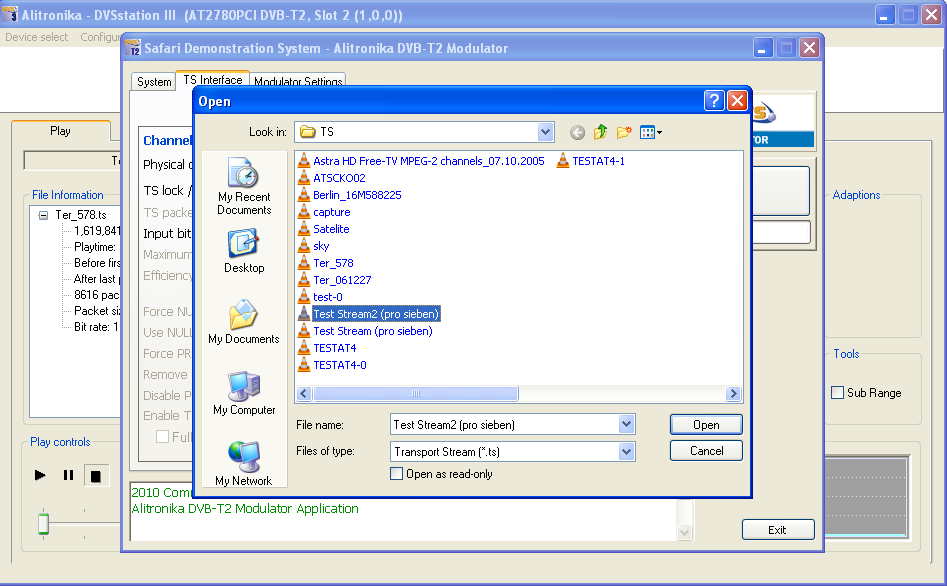Expand the File name dropdown arrow

[626, 424]
